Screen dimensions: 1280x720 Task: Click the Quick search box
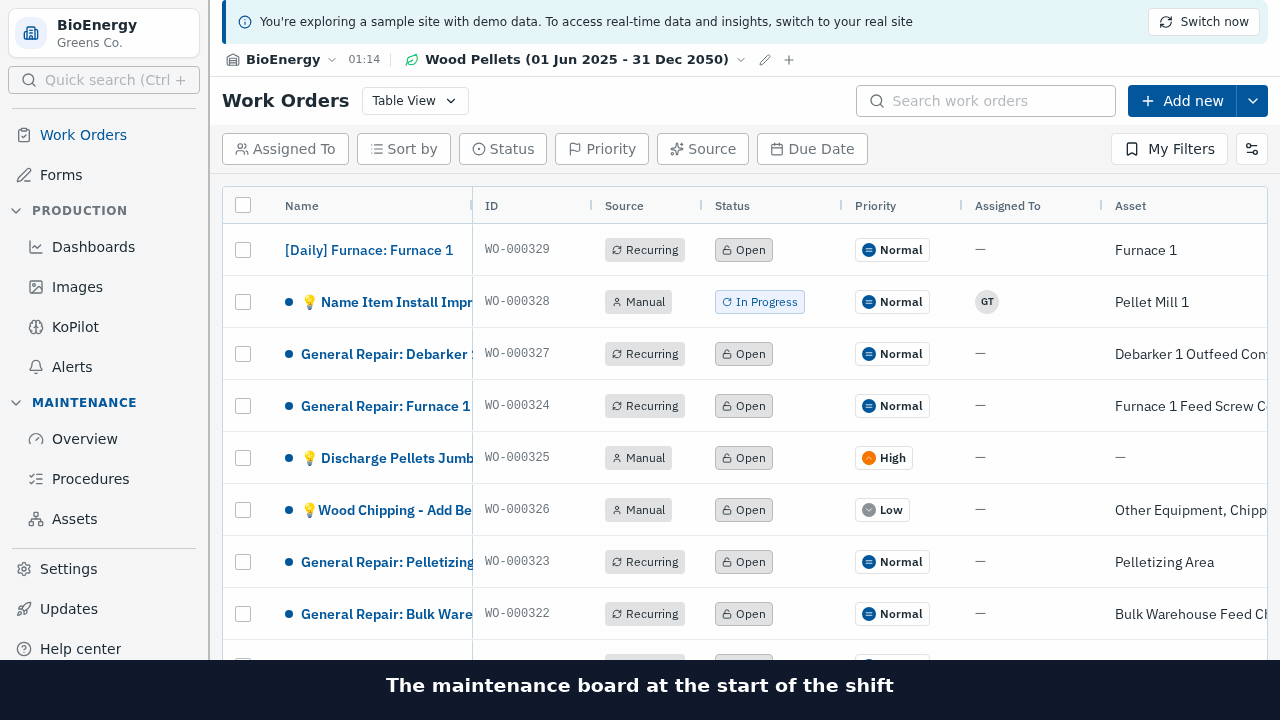point(104,80)
